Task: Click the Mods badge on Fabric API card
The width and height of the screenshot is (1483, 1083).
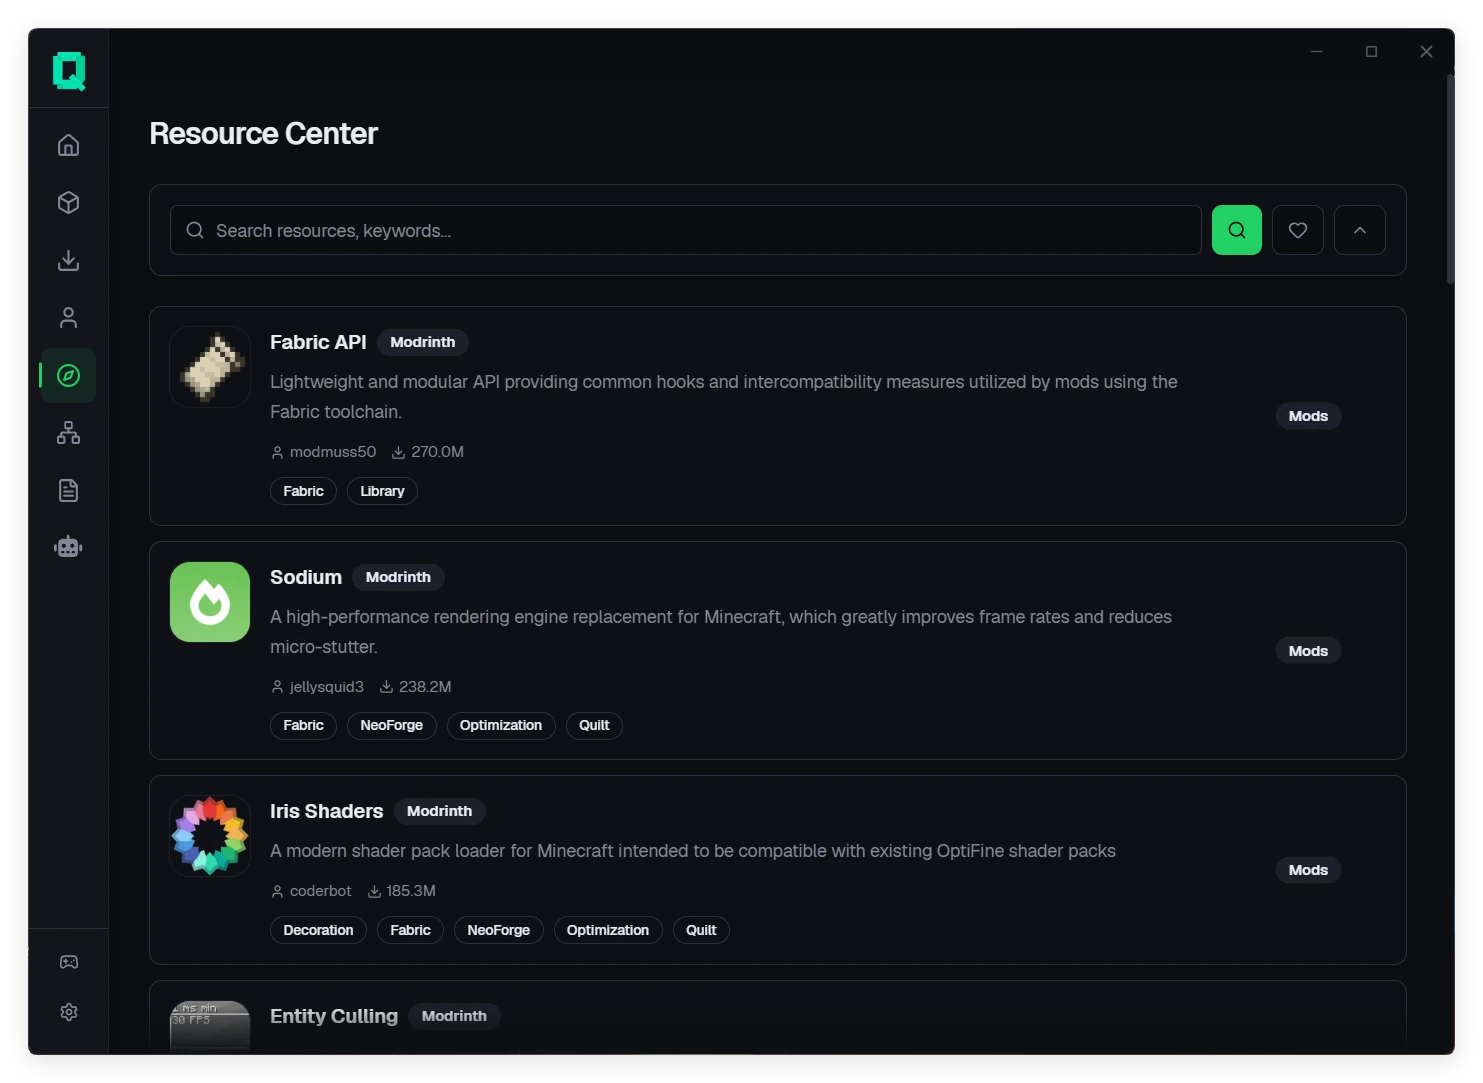Action: (1308, 416)
